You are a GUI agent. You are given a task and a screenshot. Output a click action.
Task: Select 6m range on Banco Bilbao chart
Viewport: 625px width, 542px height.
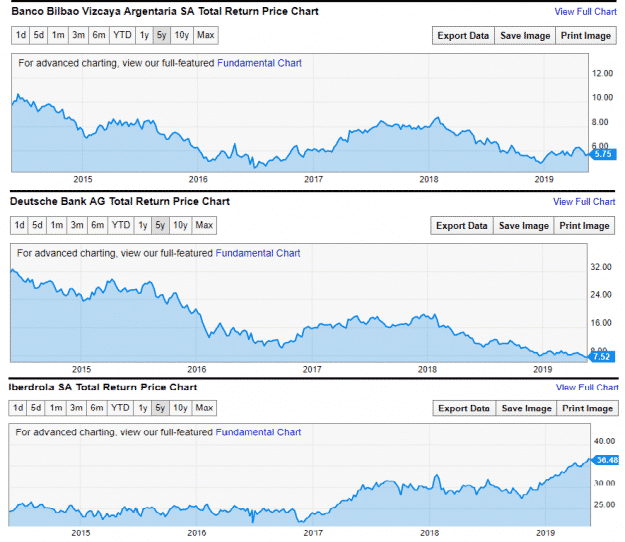(x=98, y=35)
